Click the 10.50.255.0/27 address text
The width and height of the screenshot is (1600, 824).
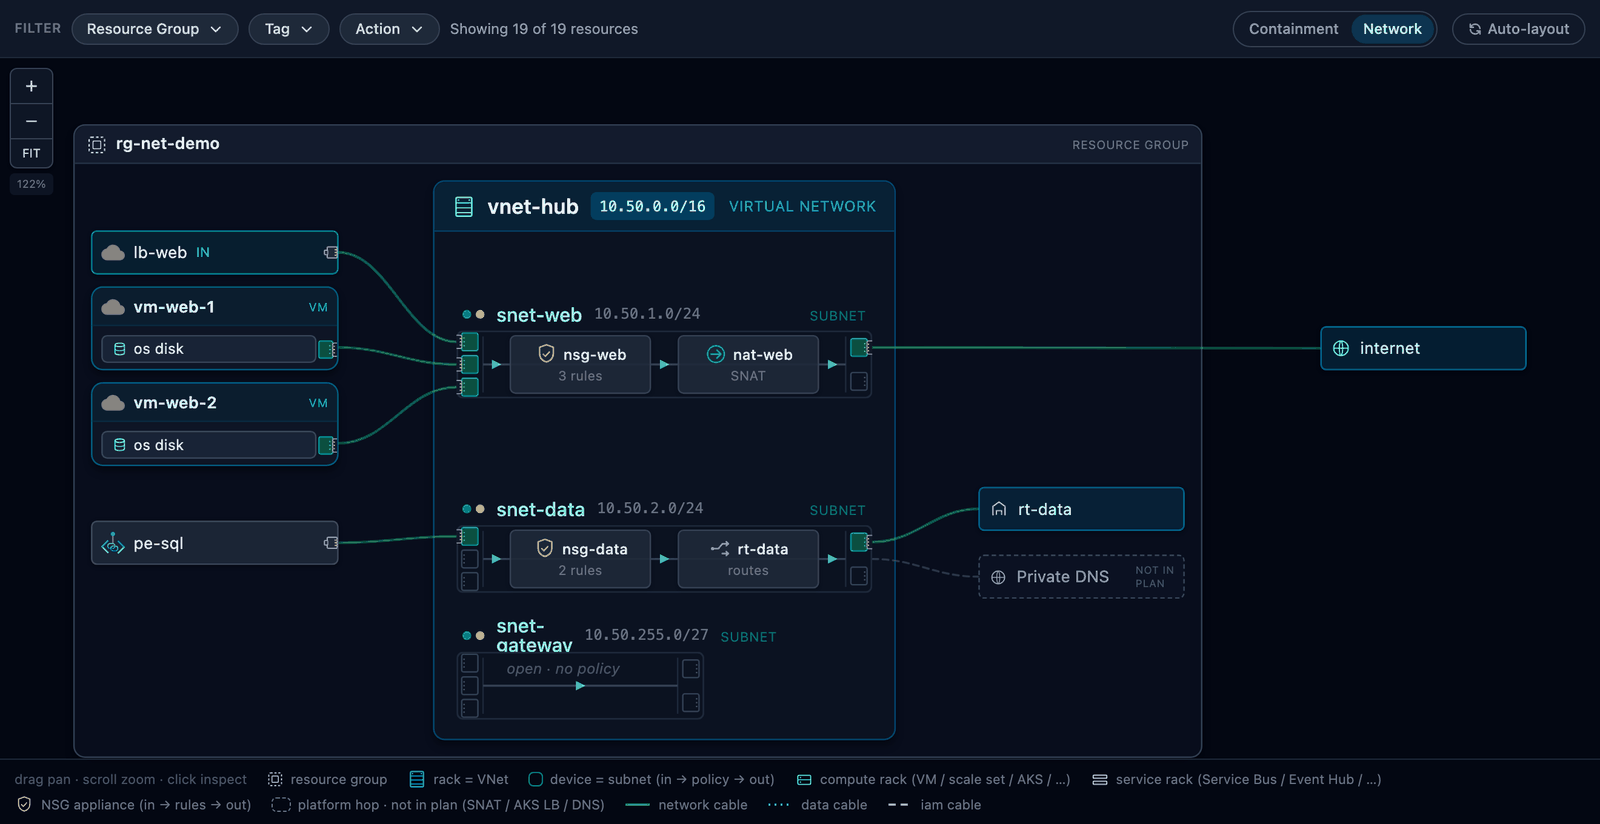pyautogui.click(x=646, y=635)
